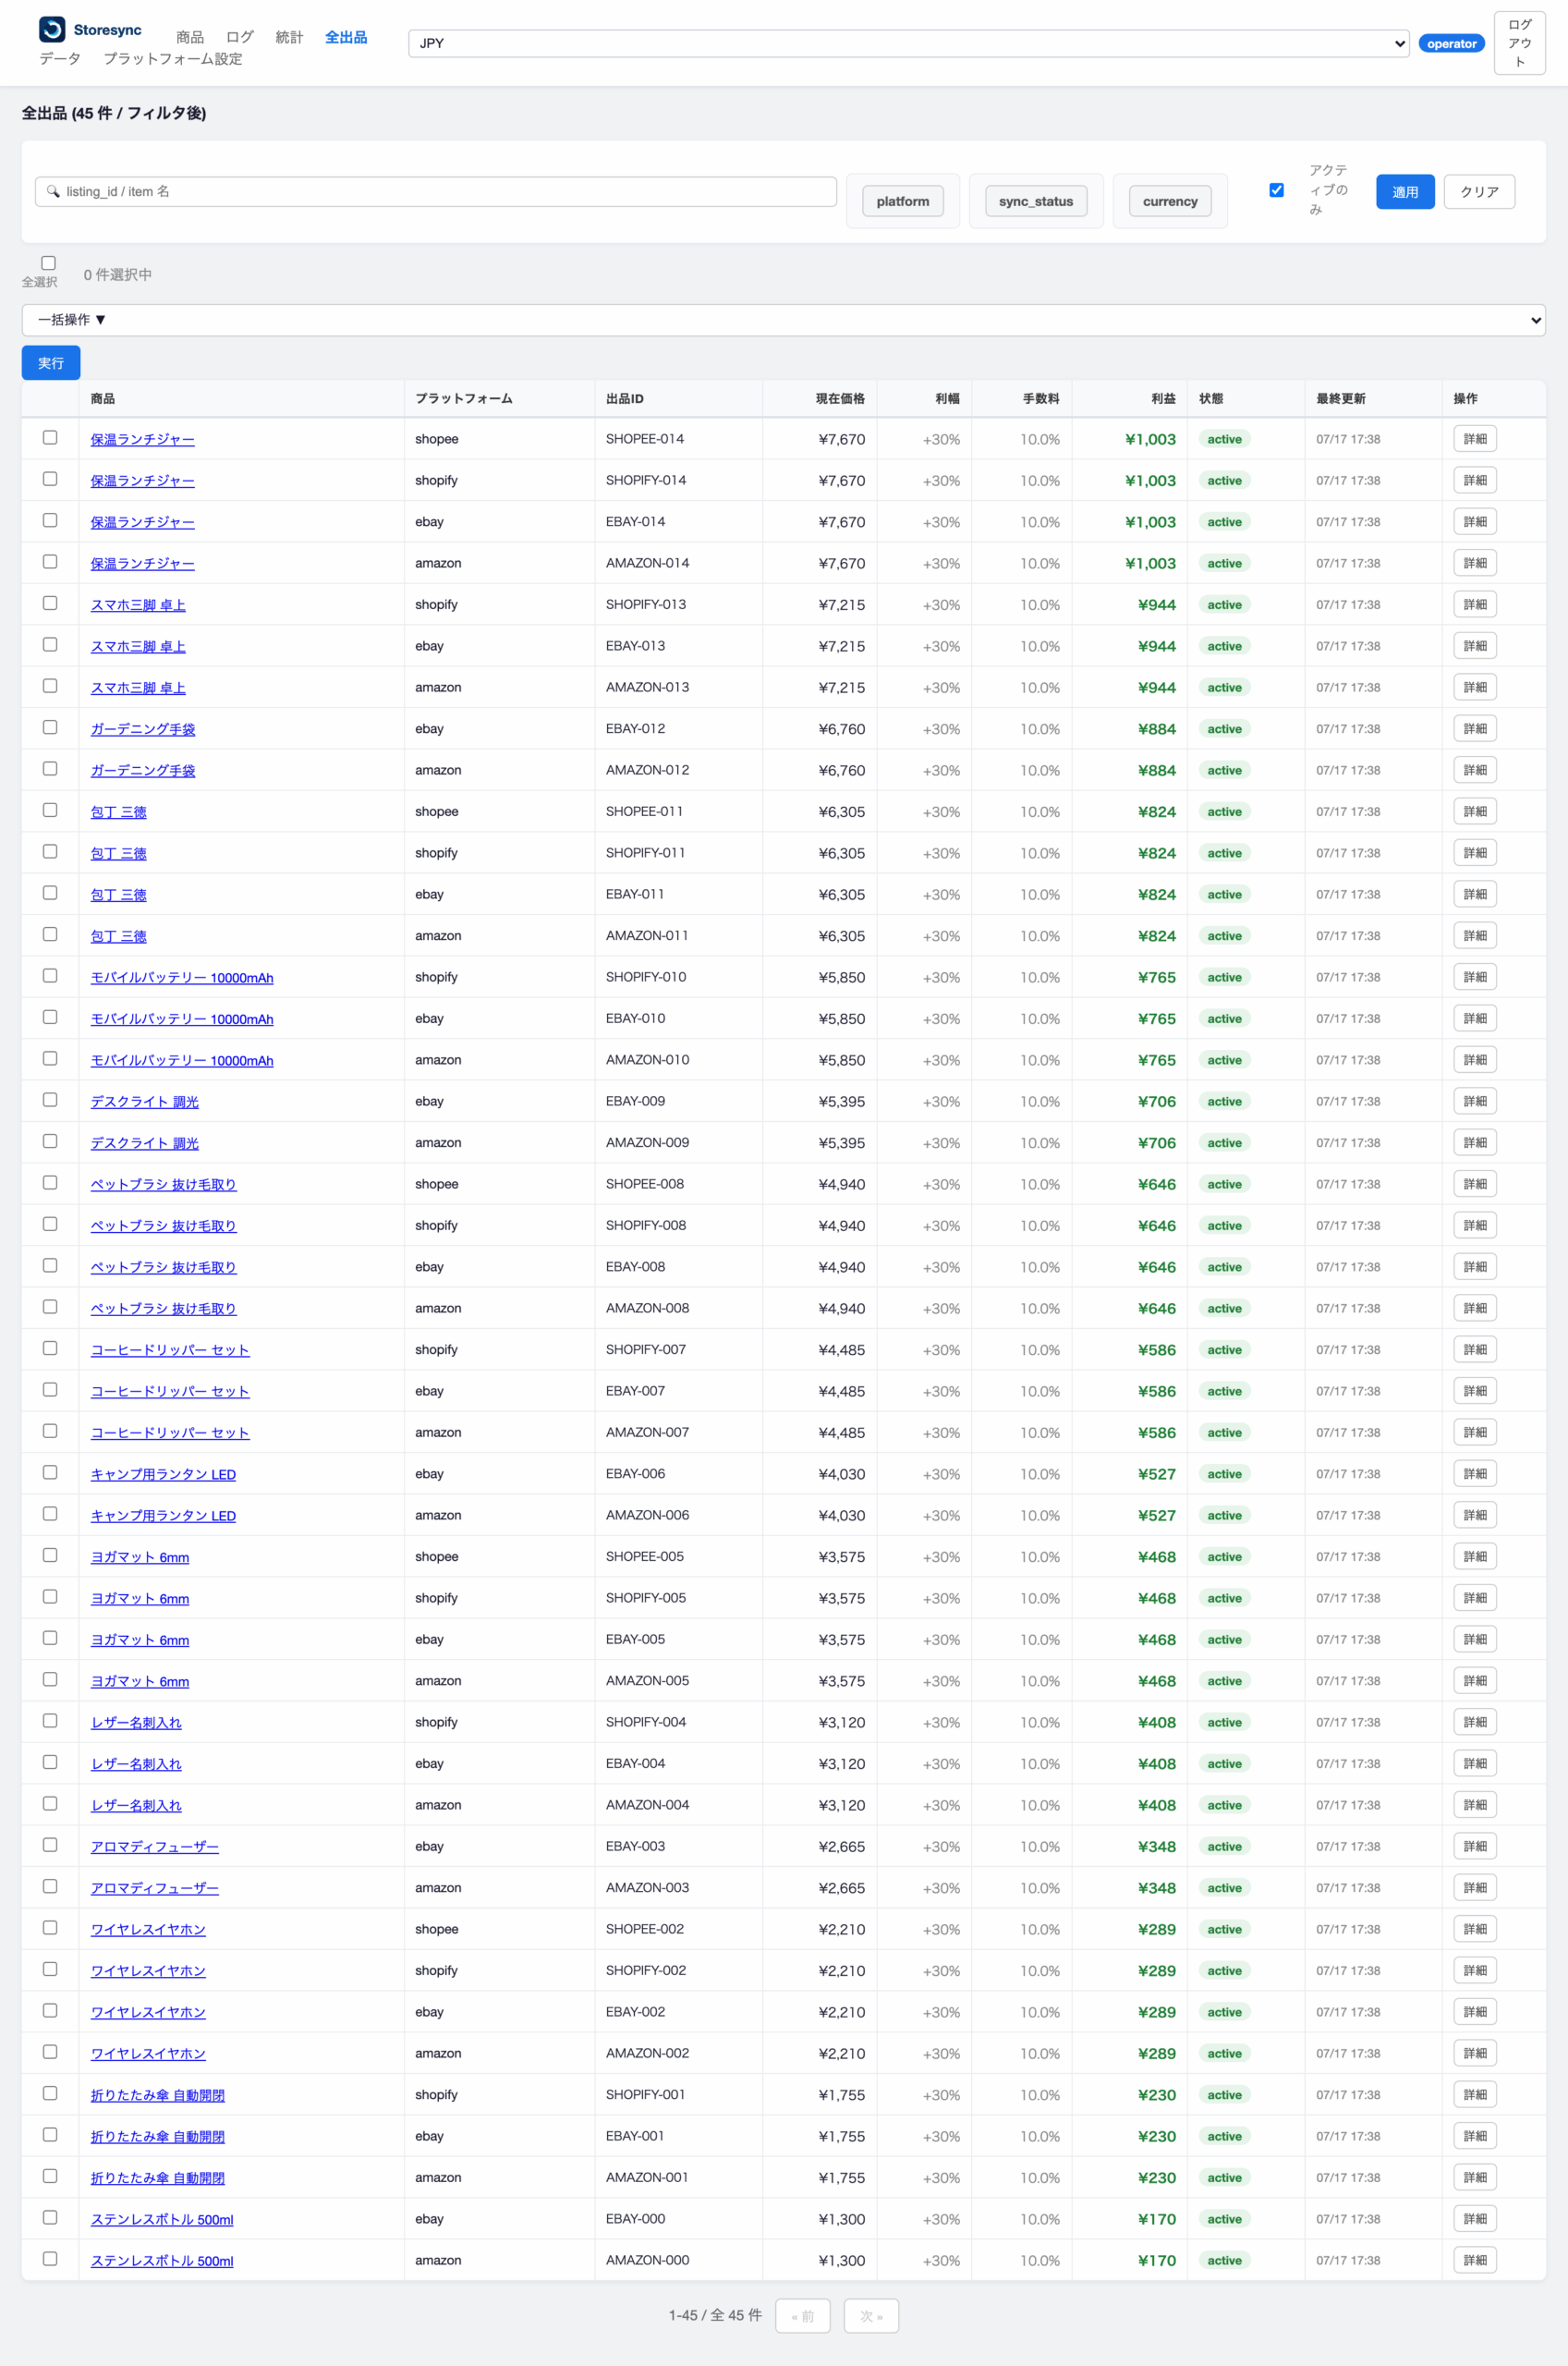Click the 適用 apply button

click(1405, 191)
